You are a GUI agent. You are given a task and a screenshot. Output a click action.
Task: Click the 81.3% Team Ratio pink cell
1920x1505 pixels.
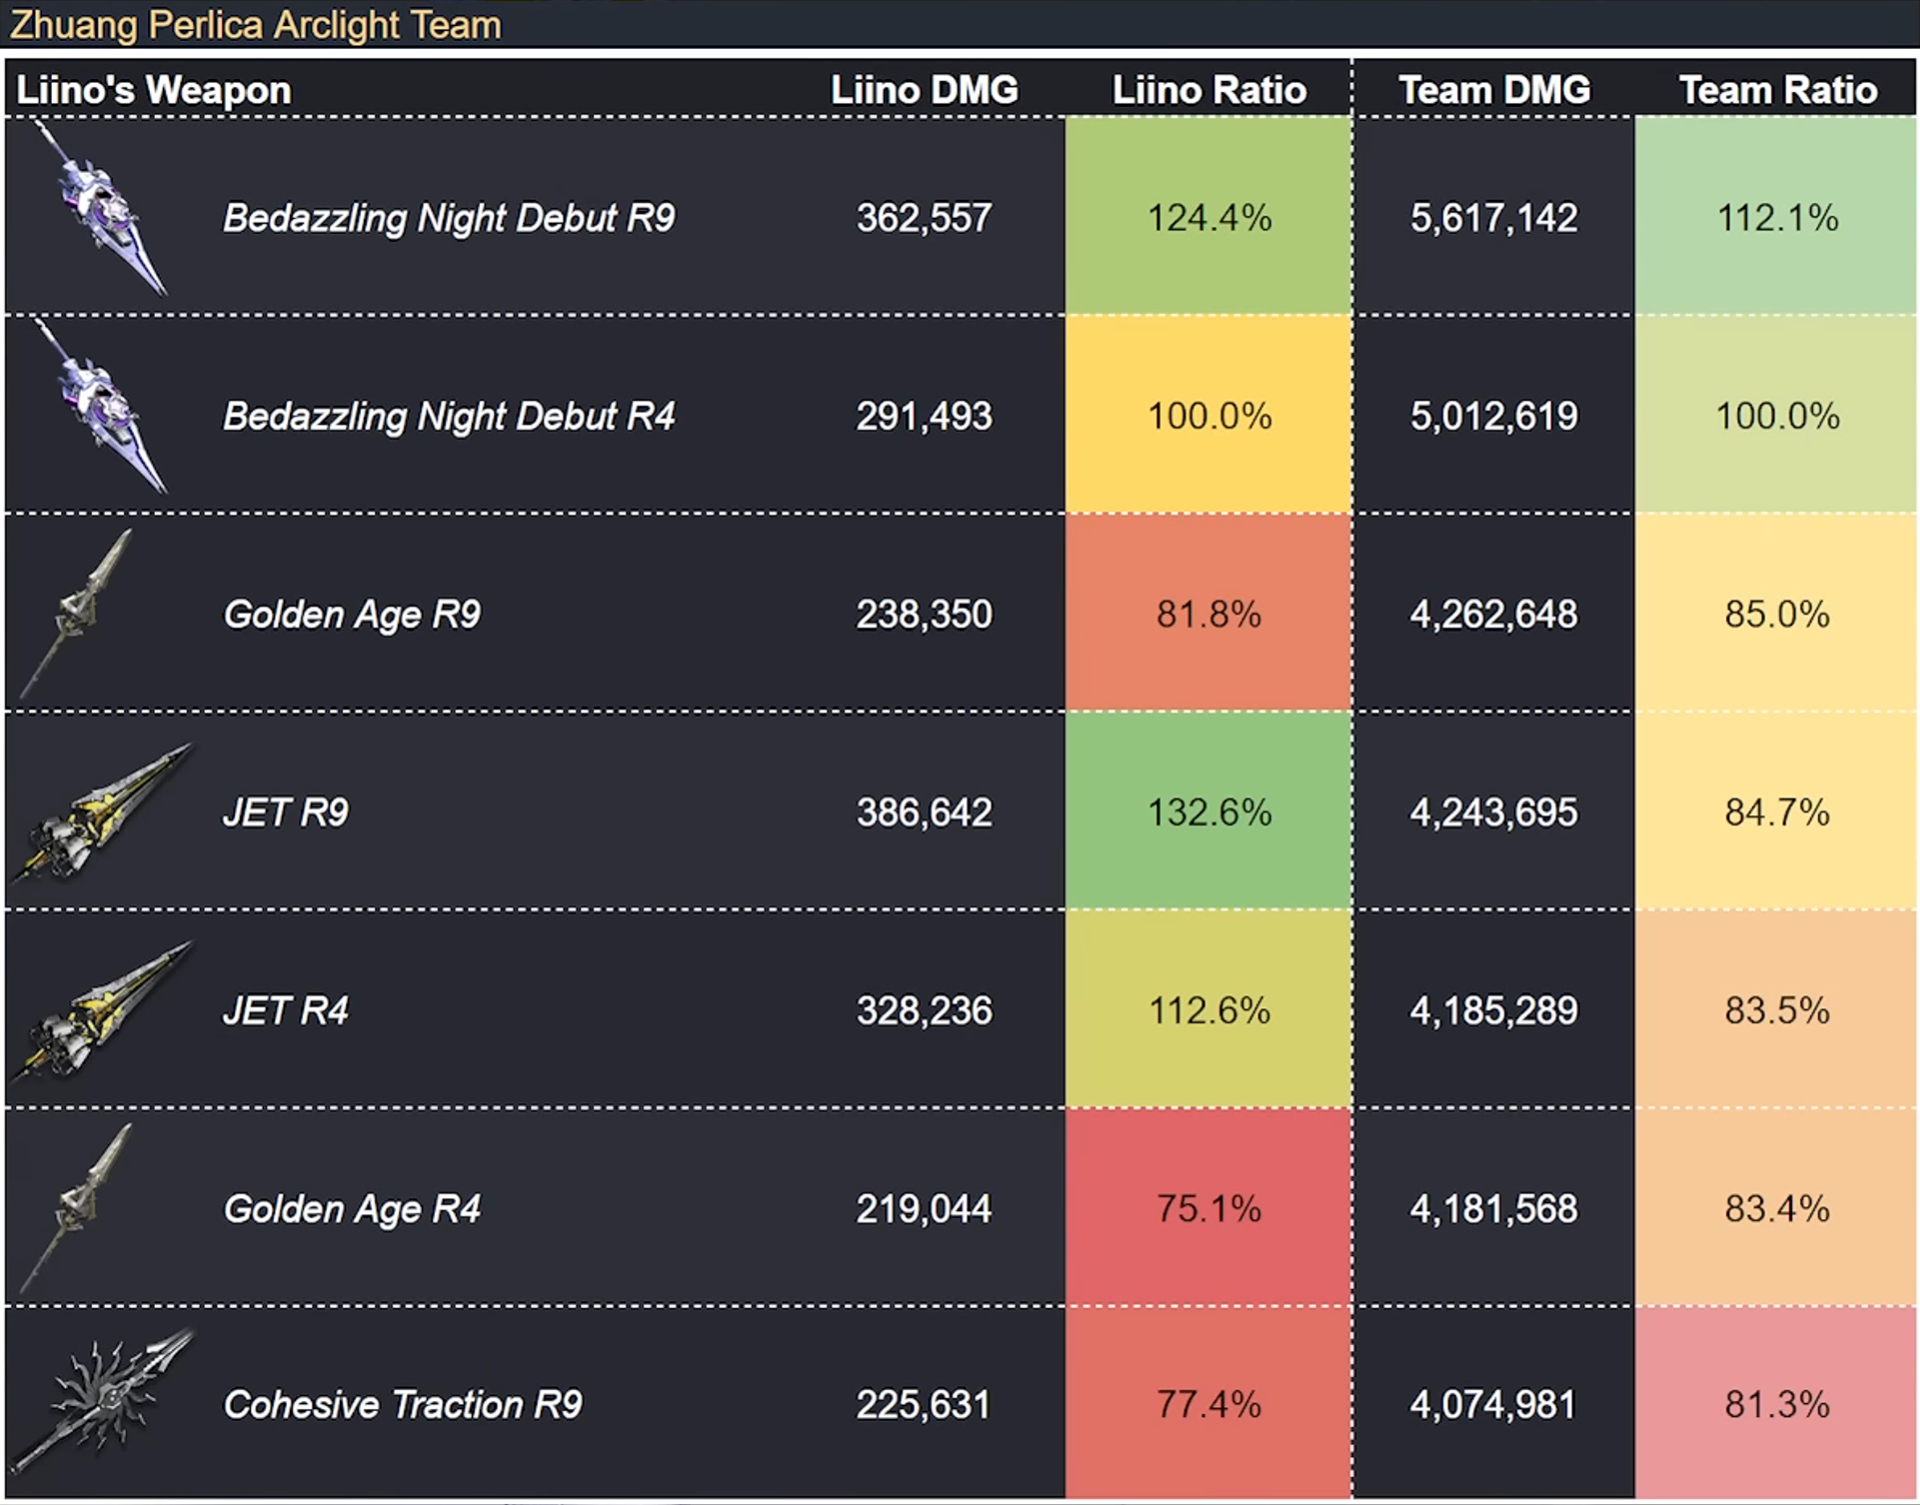click(x=1777, y=1403)
